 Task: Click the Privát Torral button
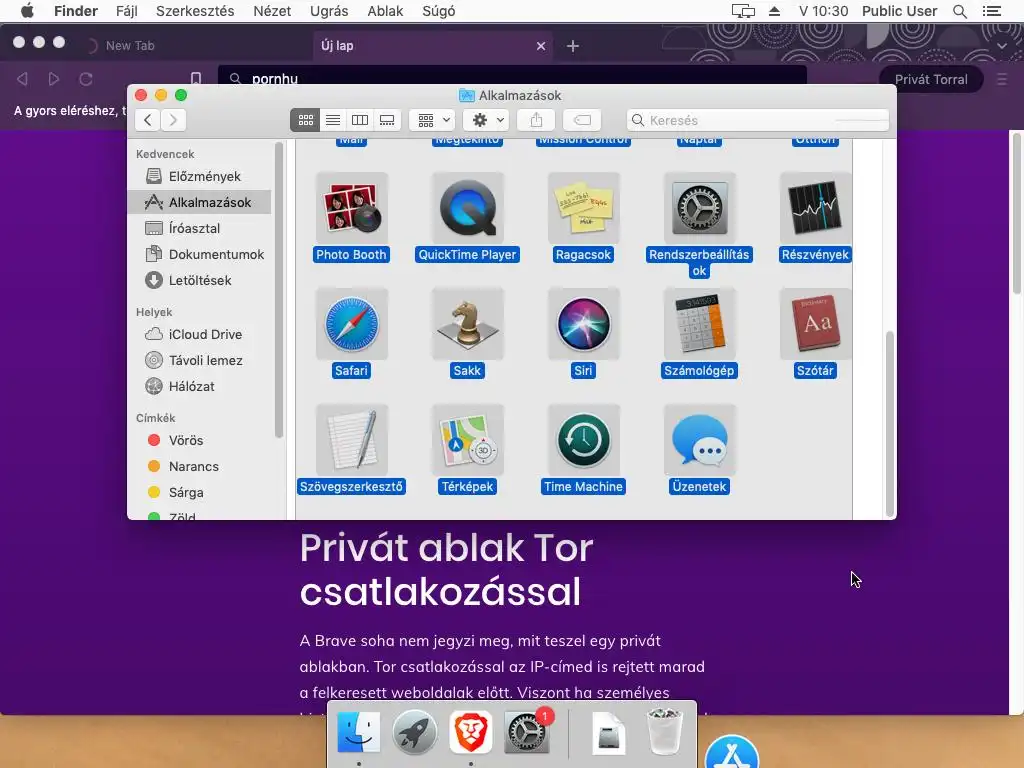tap(931, 79)
